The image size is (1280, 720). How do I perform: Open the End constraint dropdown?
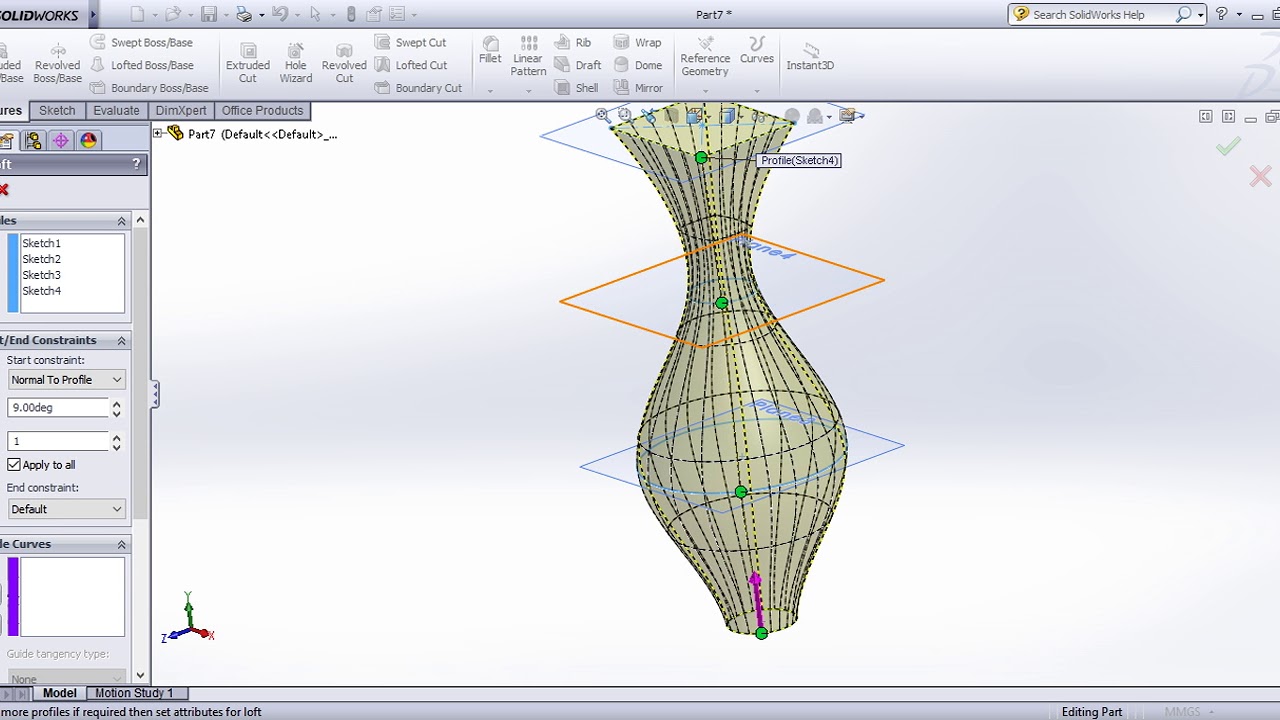[x=66, y=509]
